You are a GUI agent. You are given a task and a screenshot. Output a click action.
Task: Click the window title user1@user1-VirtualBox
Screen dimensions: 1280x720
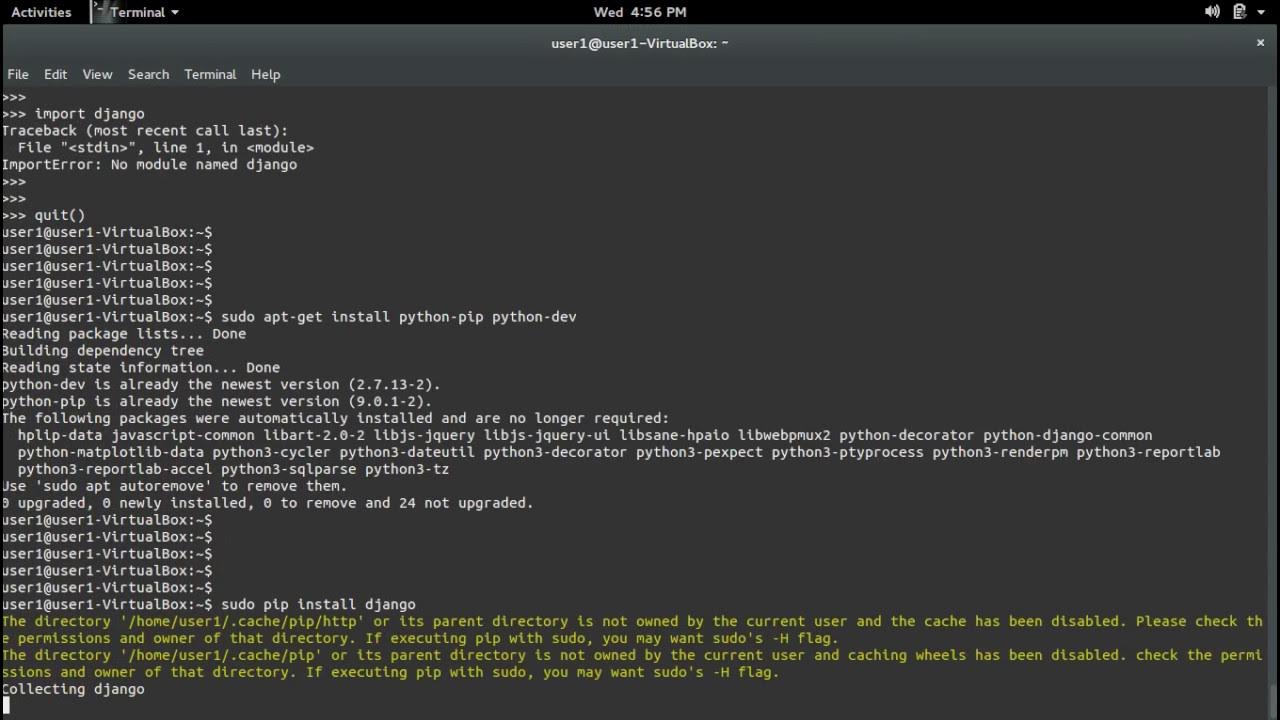(x=640, y=43)
